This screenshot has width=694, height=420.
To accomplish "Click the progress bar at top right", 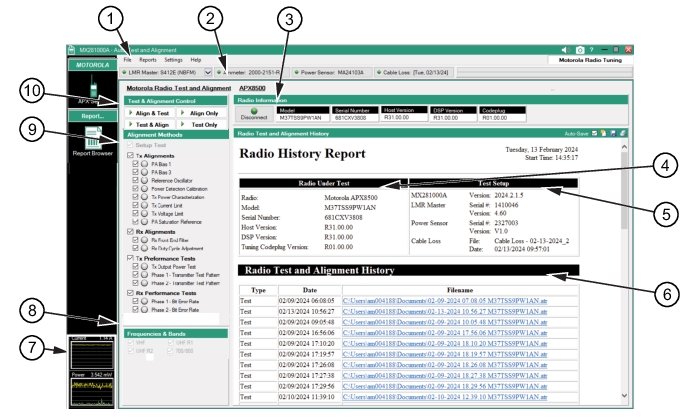I will [x=544, y=72].
